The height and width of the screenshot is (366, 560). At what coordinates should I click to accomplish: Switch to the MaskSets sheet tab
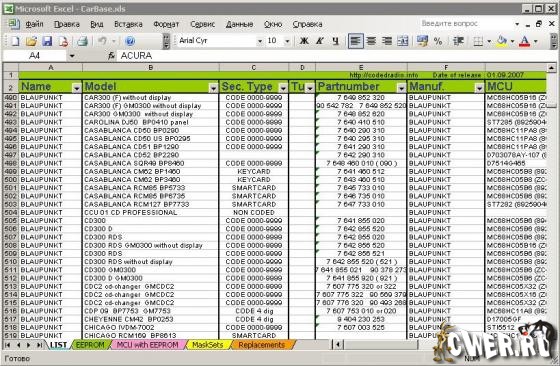tap(208, 345)
